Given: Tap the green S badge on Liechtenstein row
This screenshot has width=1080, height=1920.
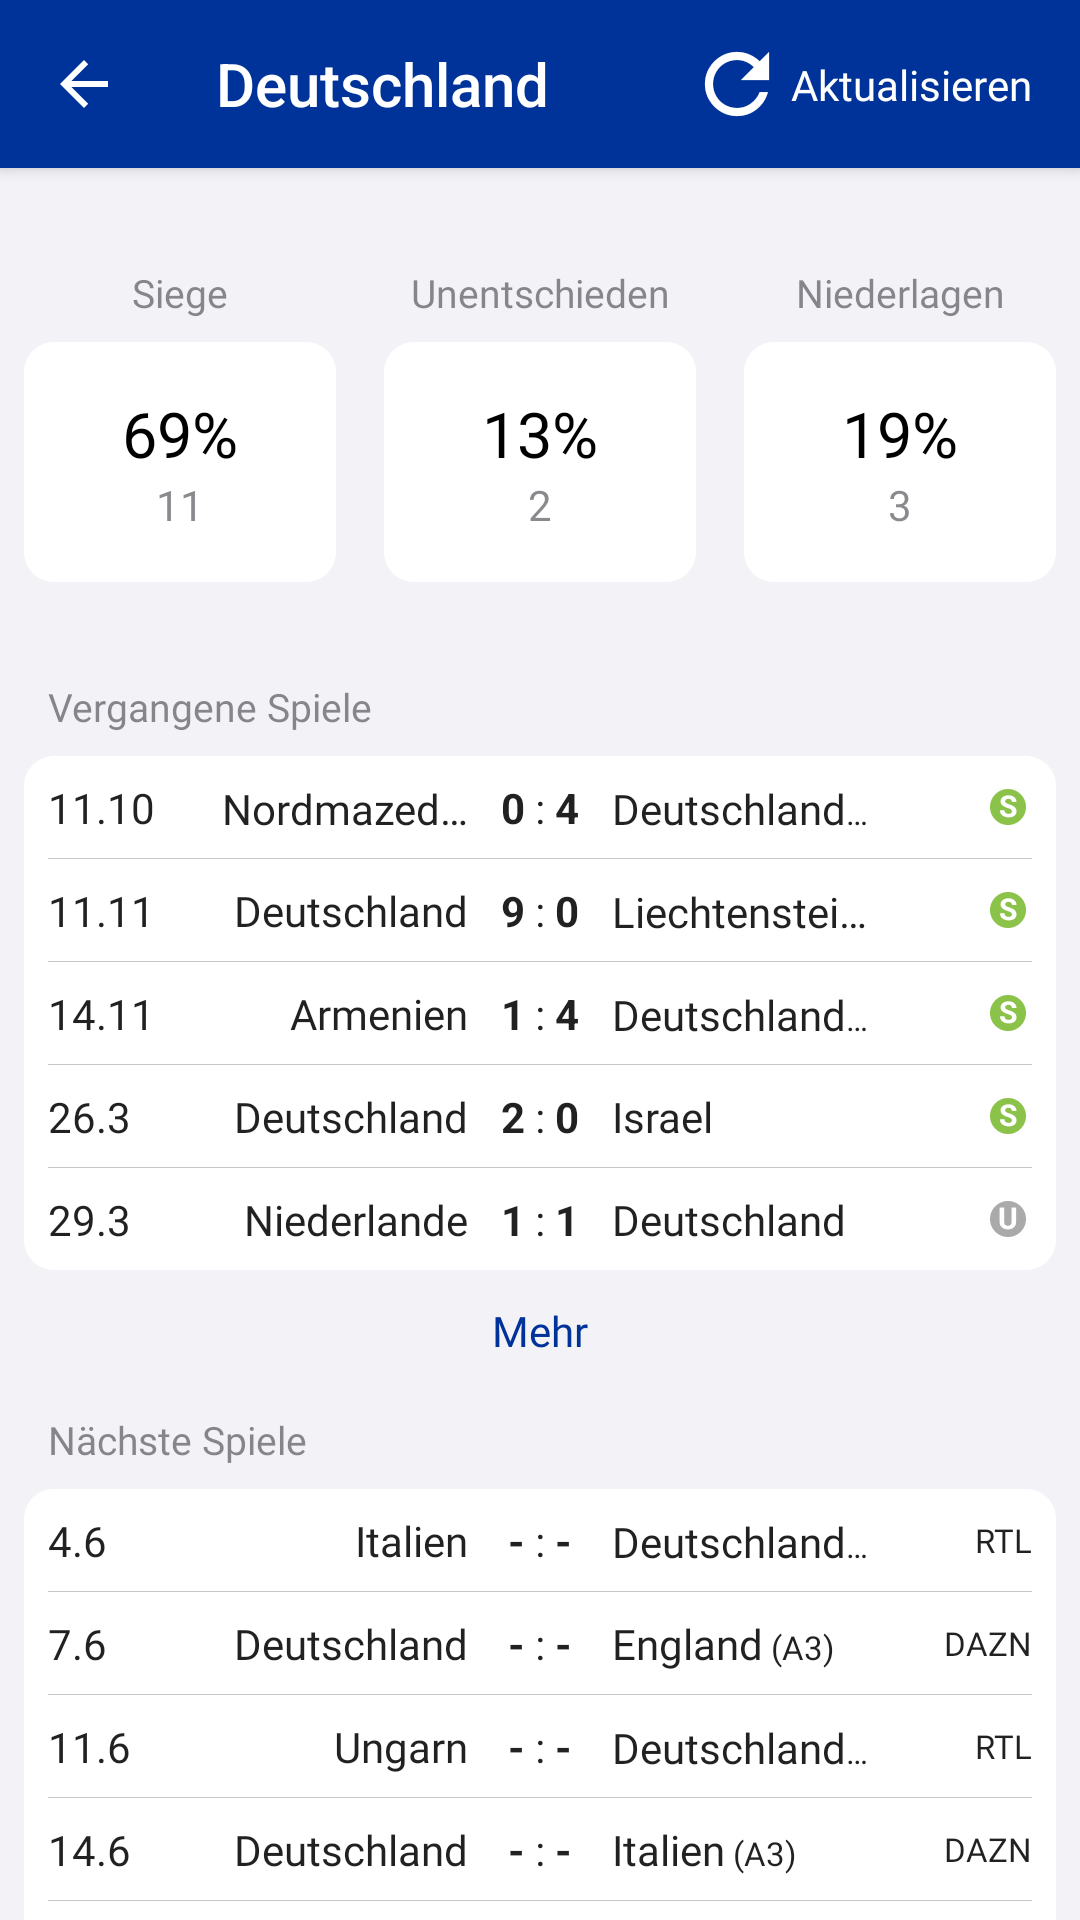Looking at the screenshot, I should click(1008, 910).
